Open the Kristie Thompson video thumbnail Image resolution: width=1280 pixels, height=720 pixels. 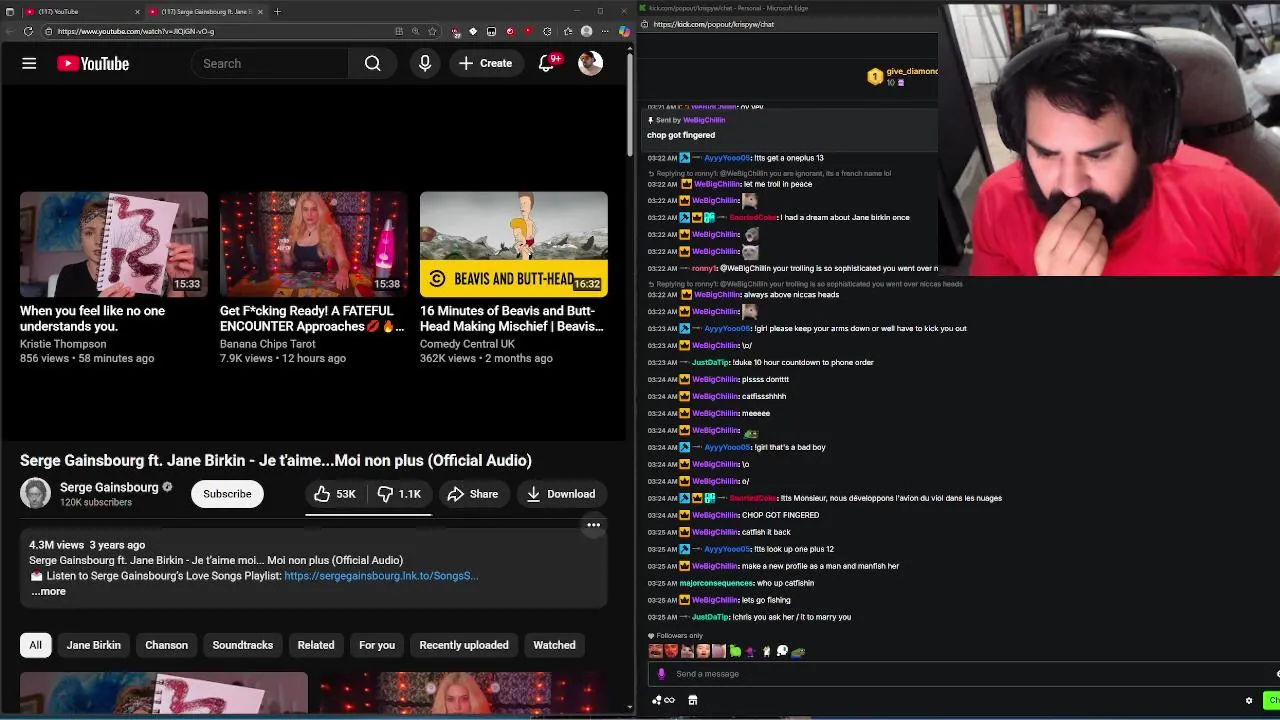point(114,244)
